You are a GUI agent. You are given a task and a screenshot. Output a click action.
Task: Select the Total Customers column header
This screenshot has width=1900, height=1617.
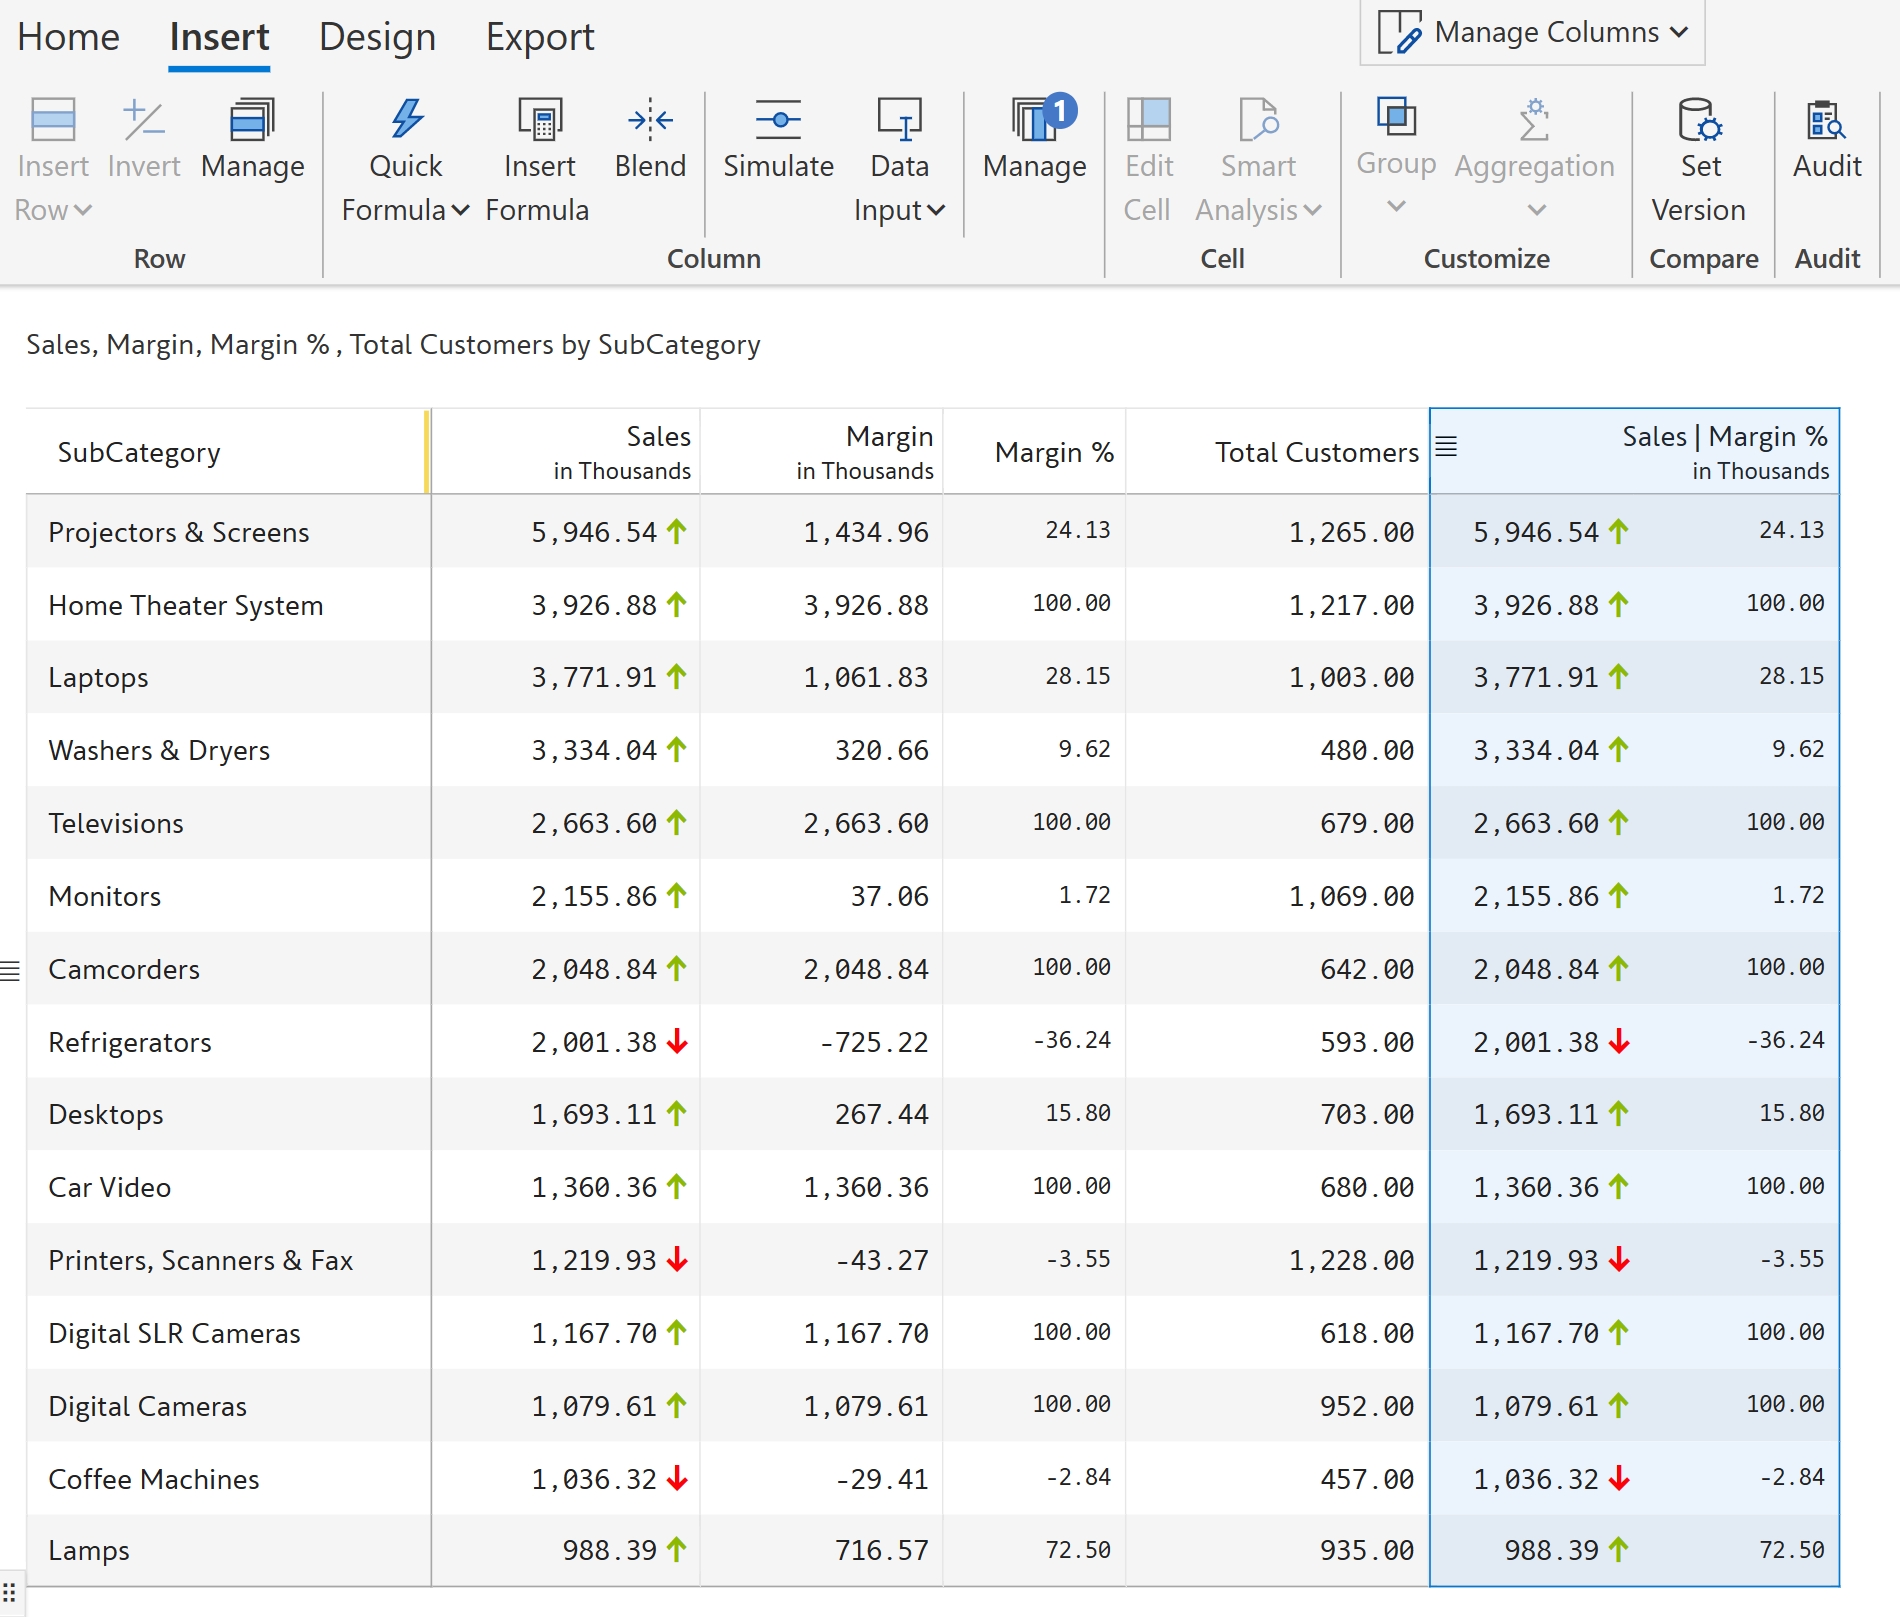[x=1316, y=453]
